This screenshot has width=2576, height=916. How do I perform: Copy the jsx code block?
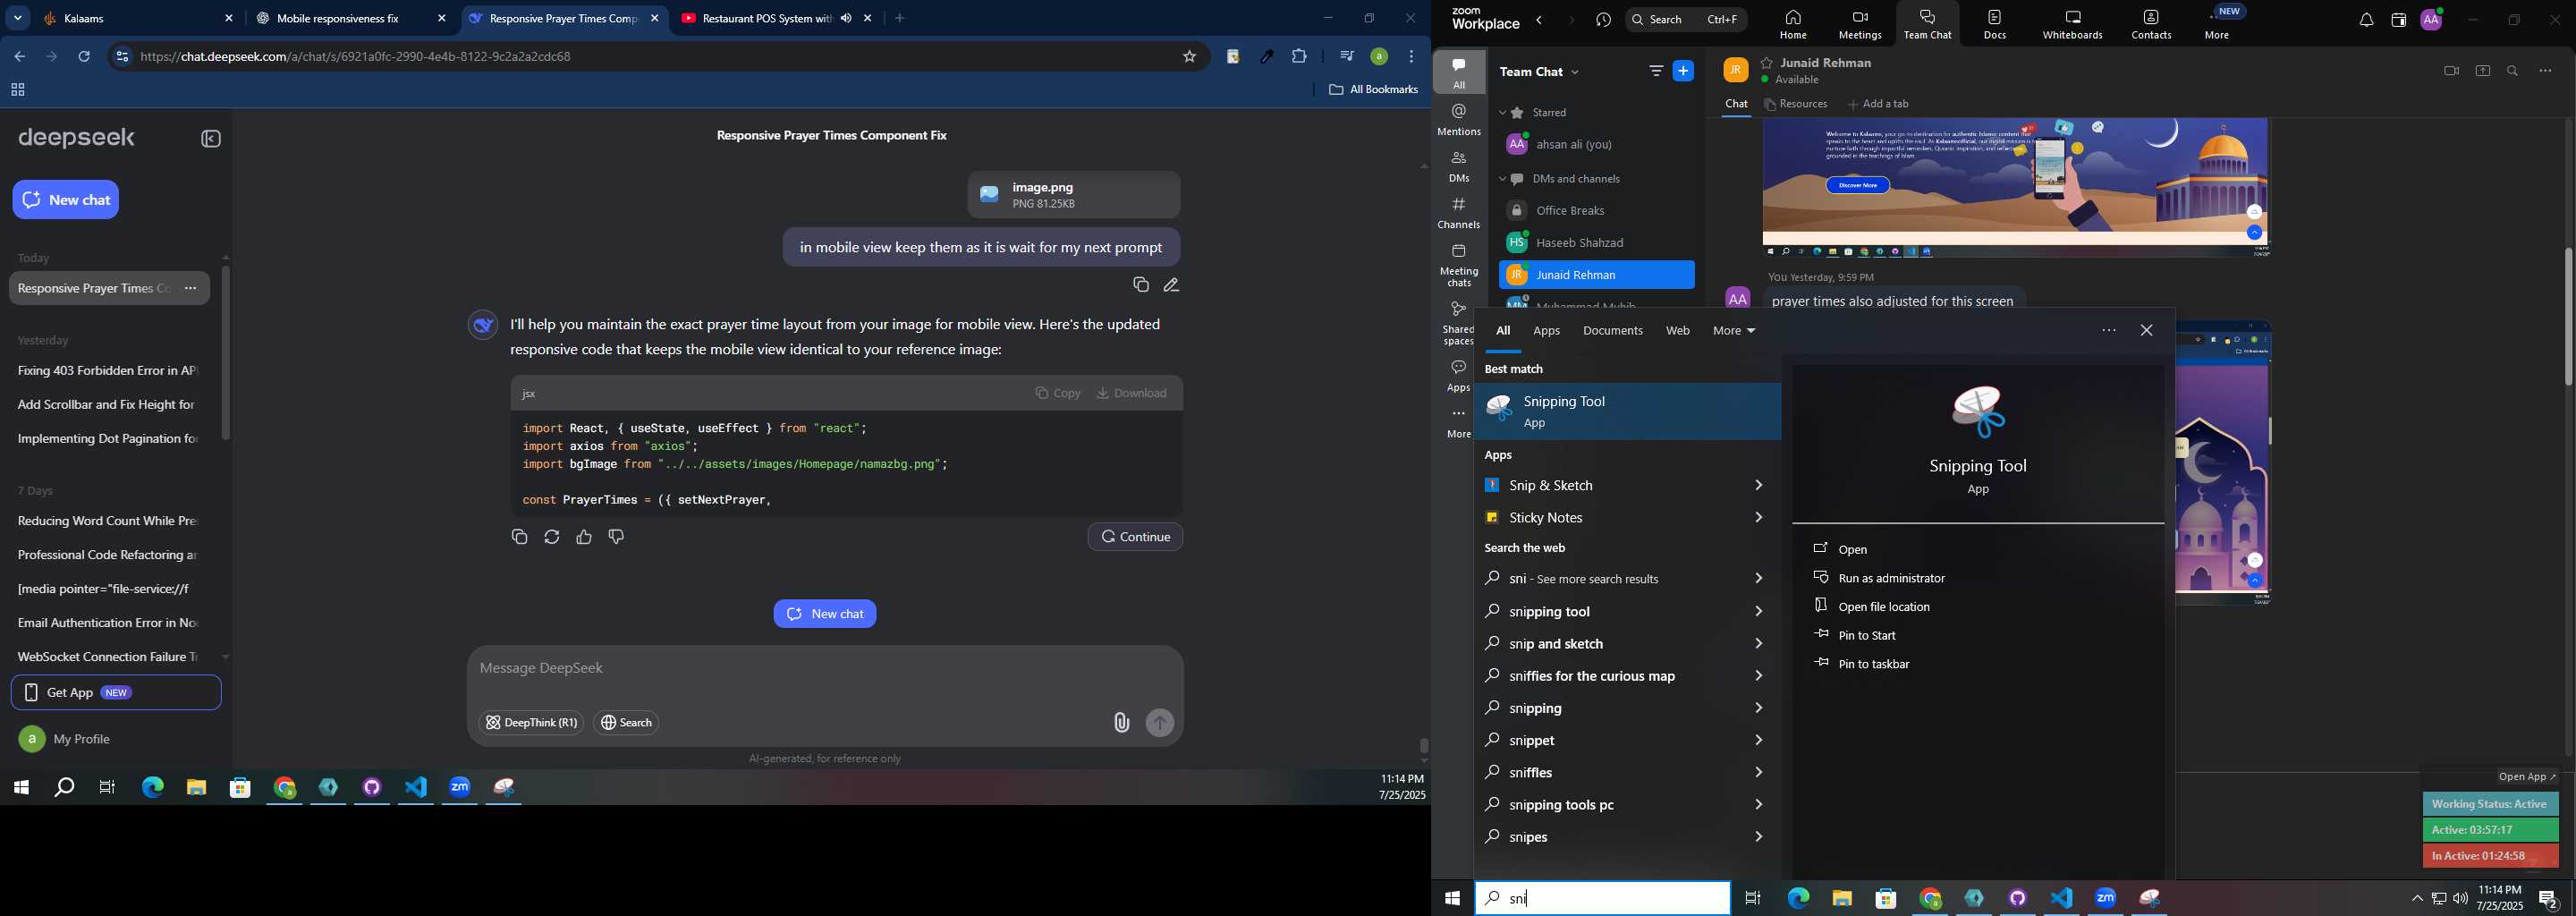(1057, 394)
